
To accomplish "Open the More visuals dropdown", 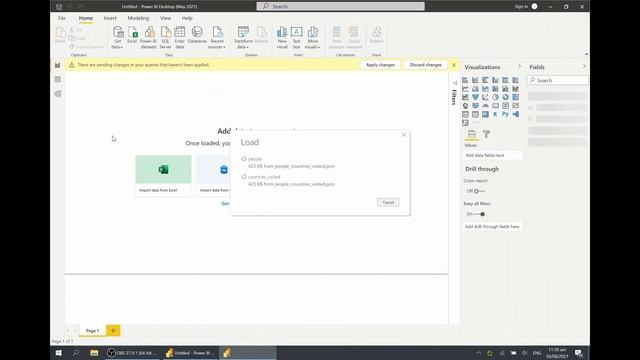I will (x=313, y=38).
